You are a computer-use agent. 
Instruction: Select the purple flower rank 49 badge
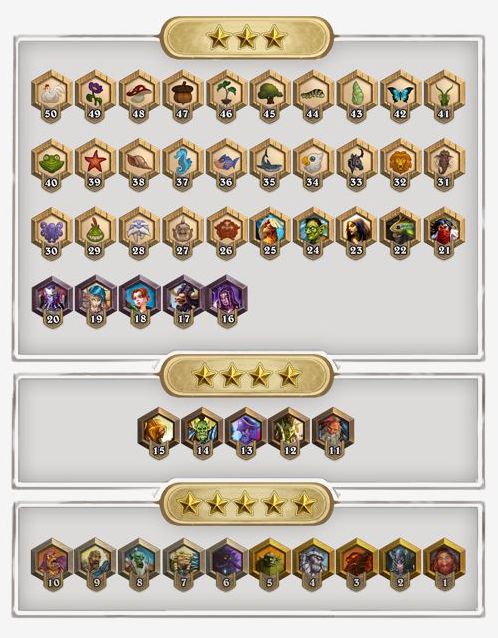click(95, 96)
